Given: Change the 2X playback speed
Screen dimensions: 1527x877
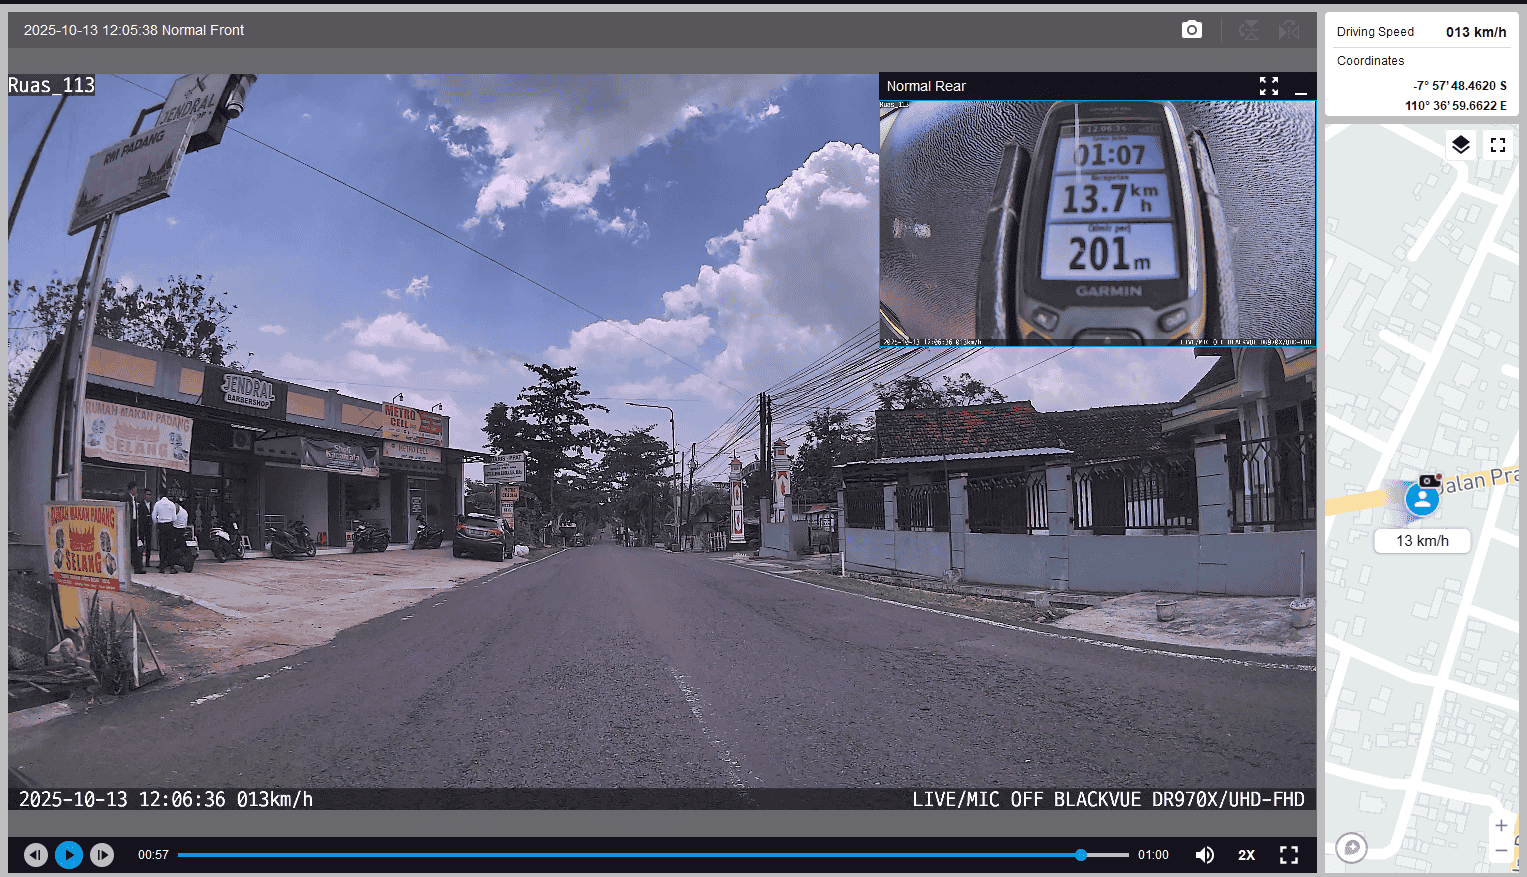Looking at the screenshot, I should tap(1246, 855).
